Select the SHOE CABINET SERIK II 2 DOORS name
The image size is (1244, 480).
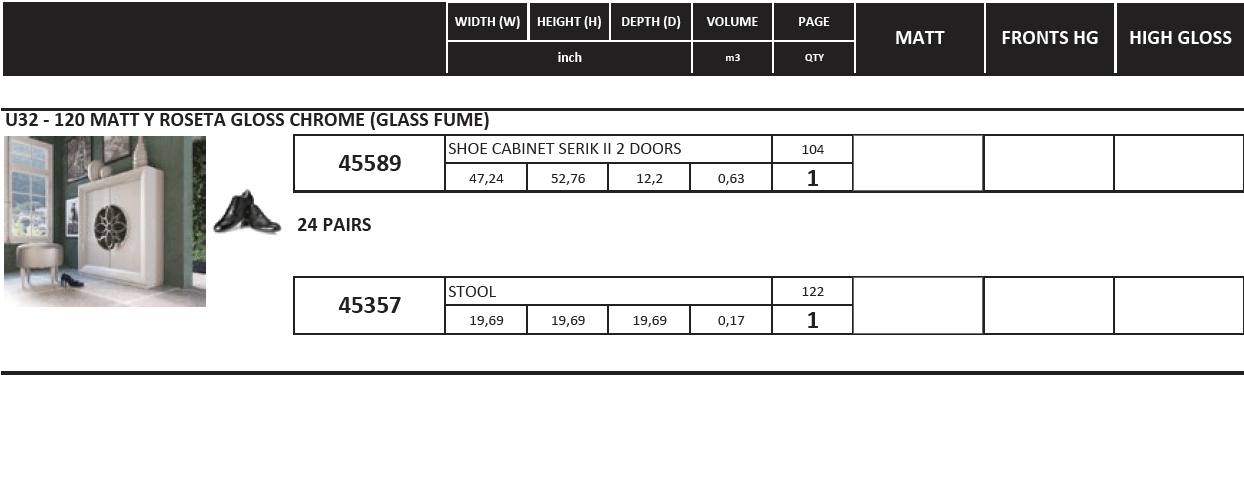(x=565, y=149)
